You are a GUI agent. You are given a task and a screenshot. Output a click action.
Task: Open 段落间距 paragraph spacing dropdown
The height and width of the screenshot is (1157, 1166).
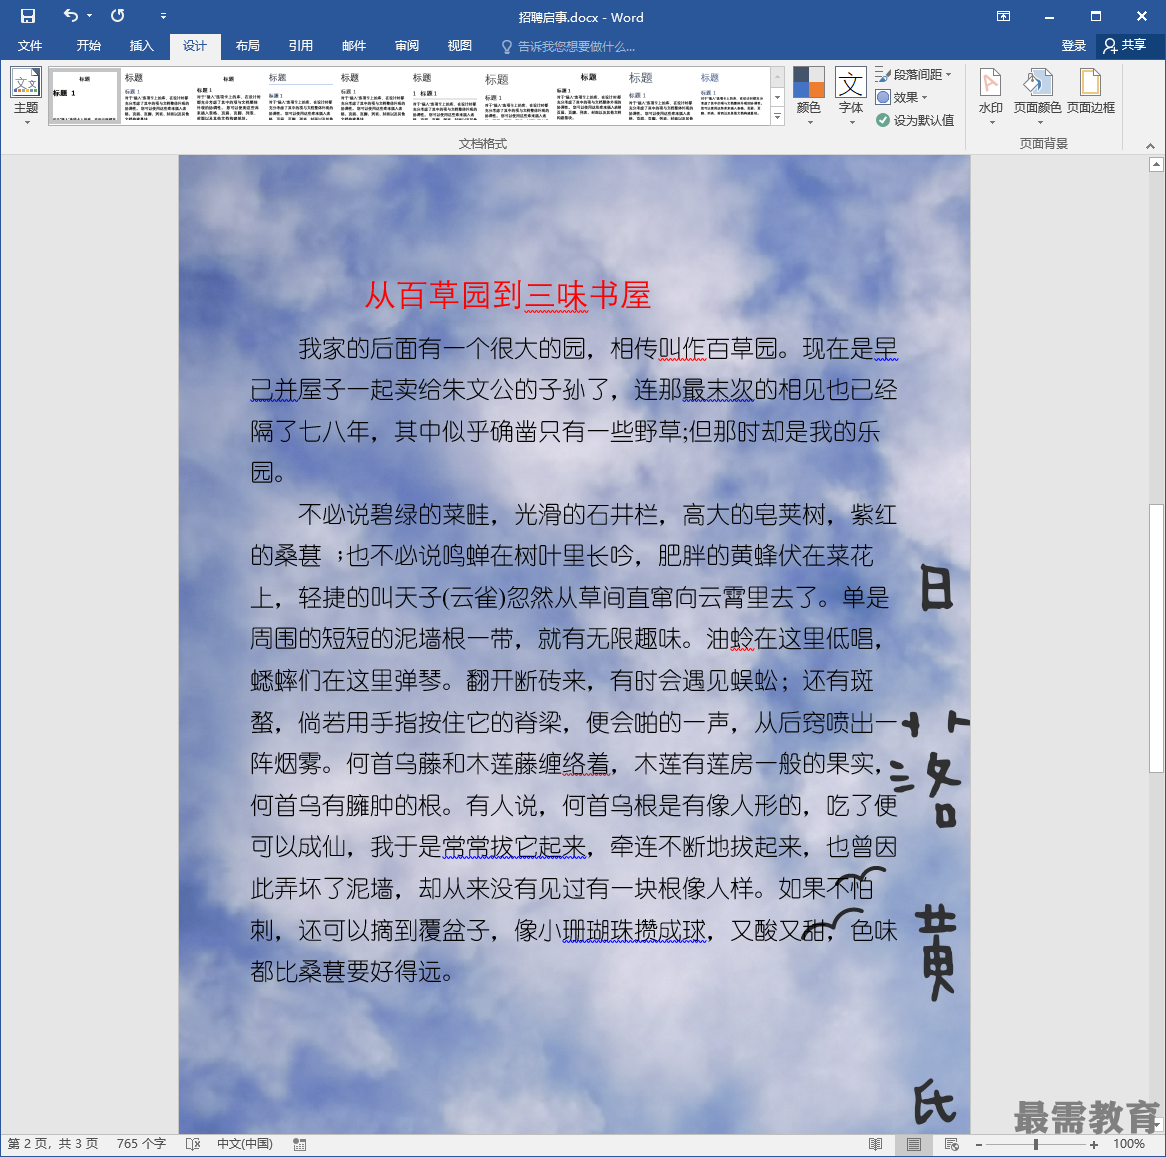[914, 74]
